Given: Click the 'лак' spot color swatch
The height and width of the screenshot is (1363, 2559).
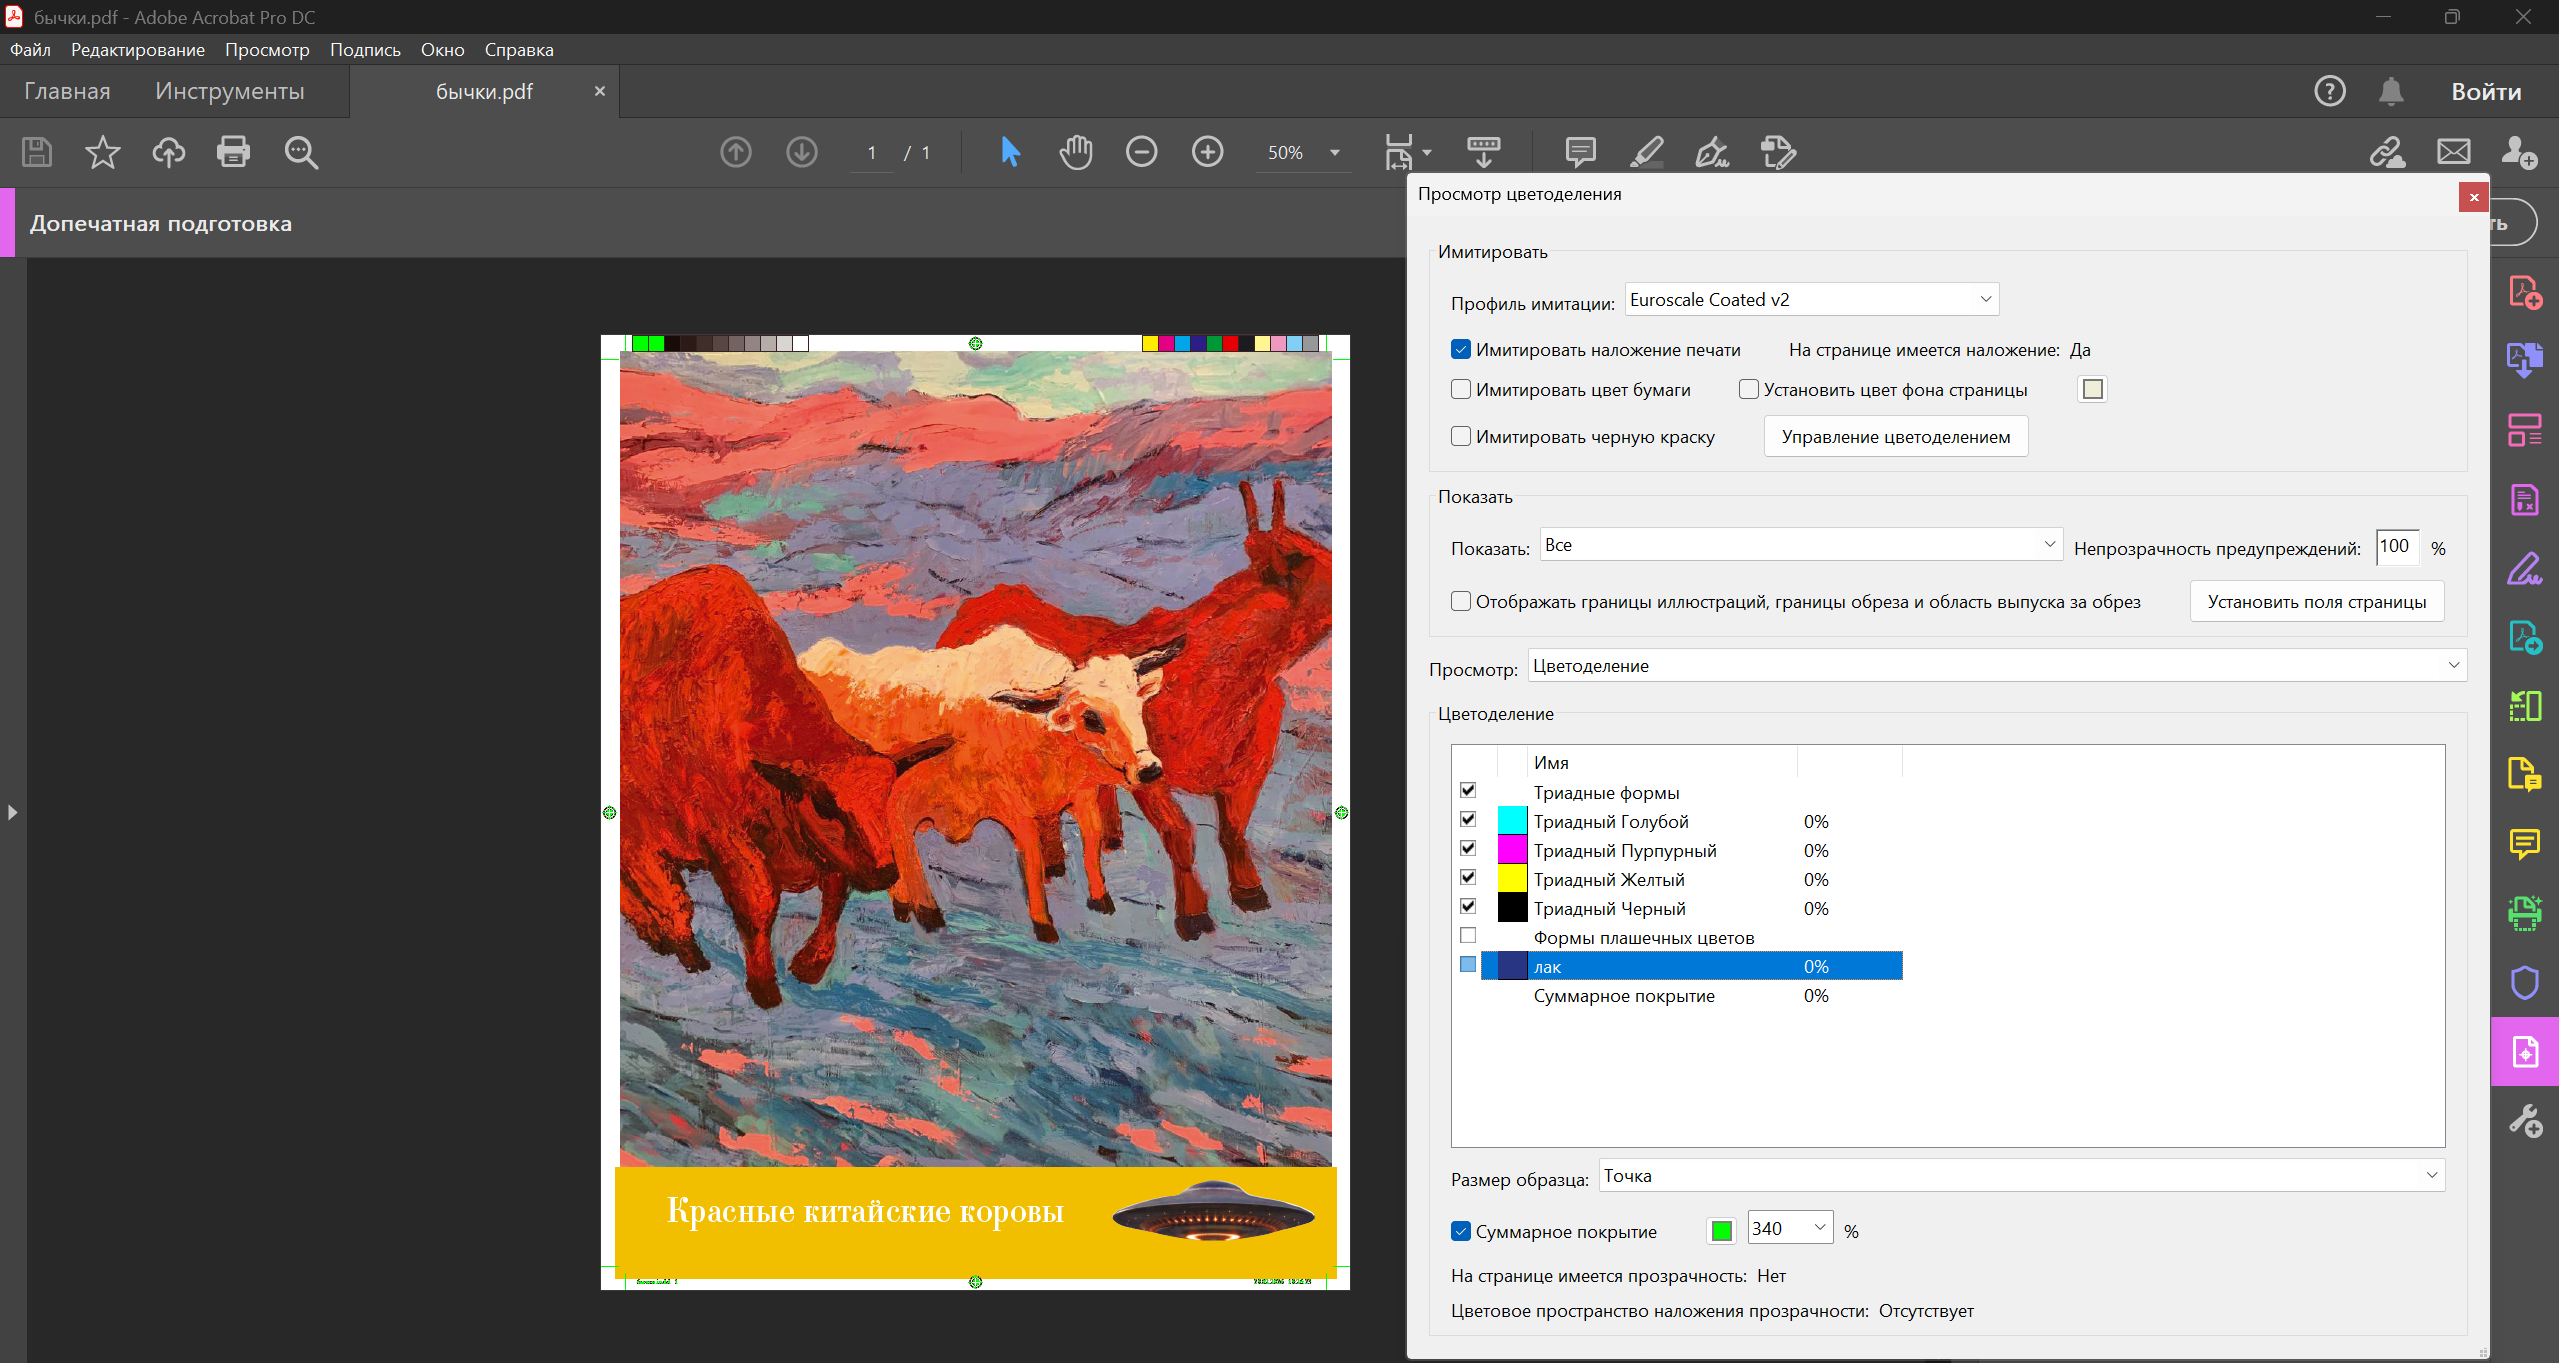Looking at the screenshot, I should click(1512, 966).
